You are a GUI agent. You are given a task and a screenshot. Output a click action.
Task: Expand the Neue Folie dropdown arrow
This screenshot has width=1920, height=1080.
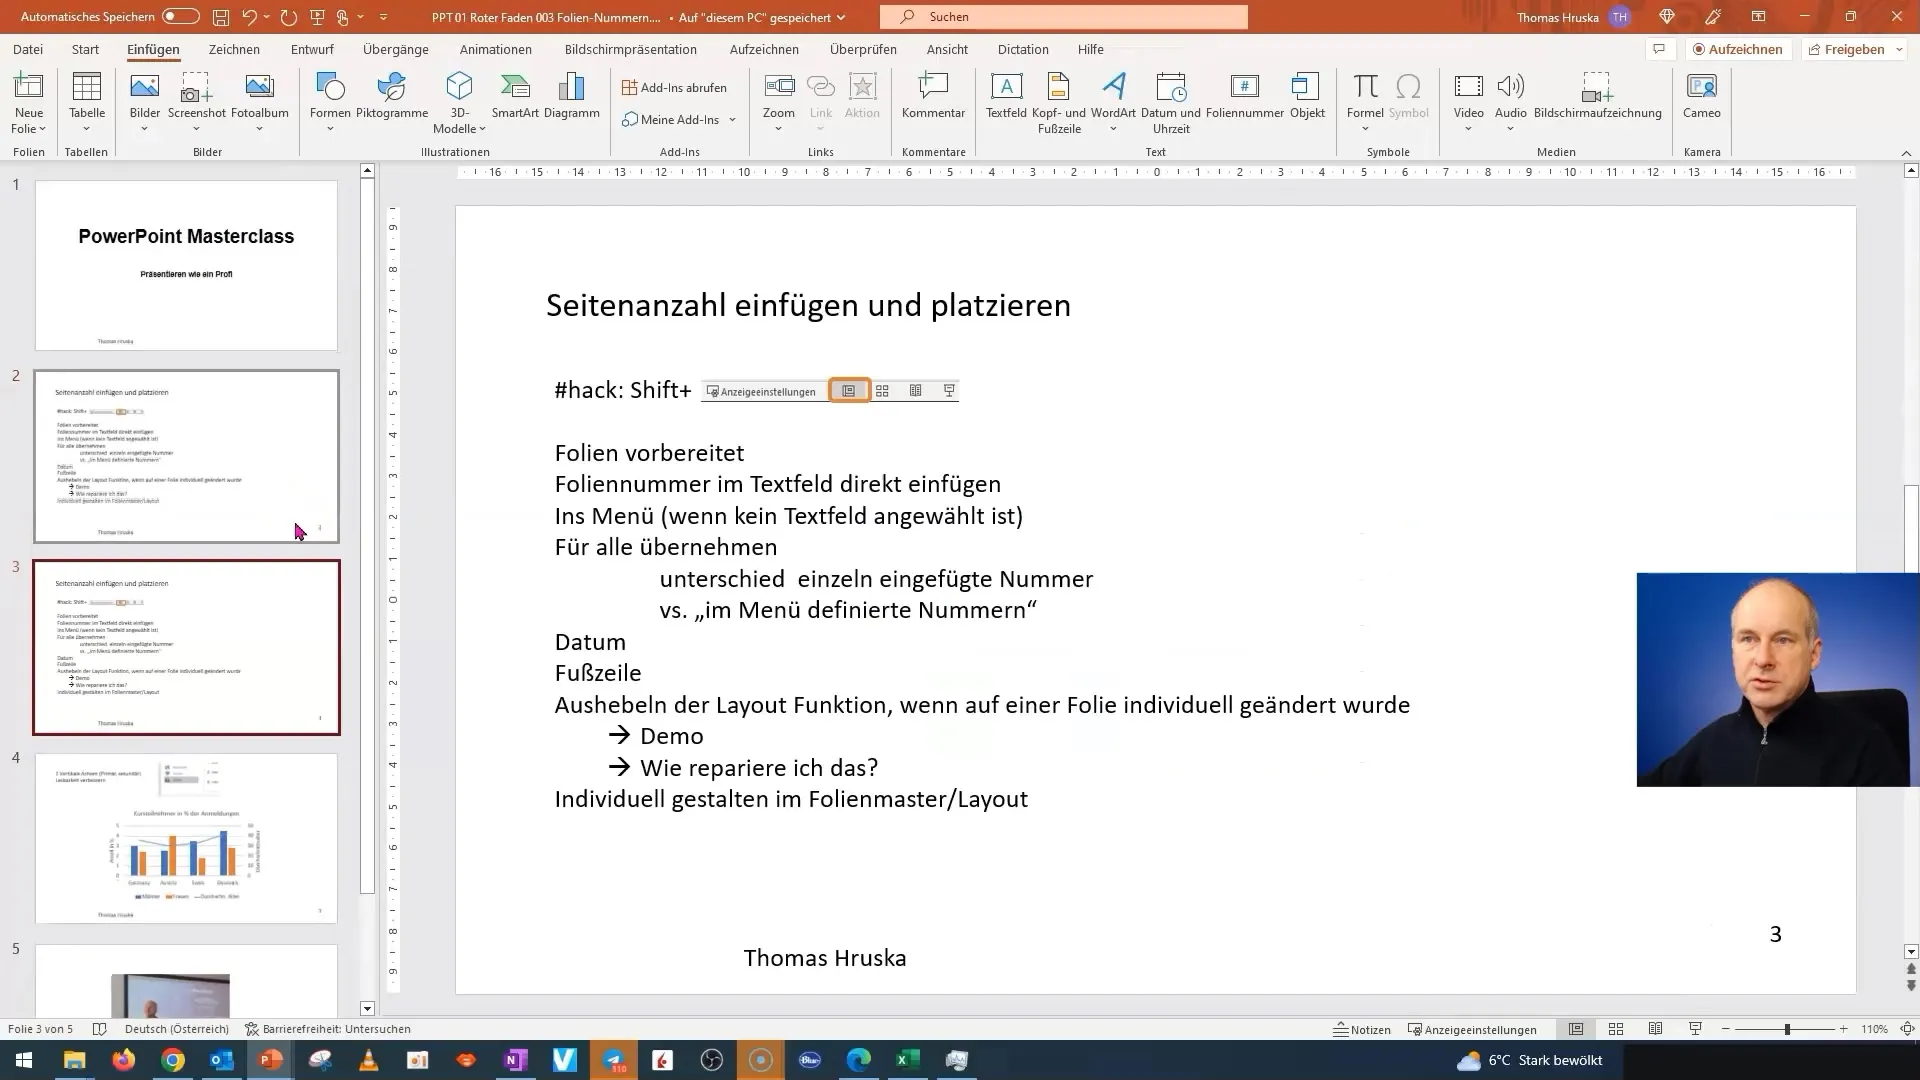click(42, 129)
